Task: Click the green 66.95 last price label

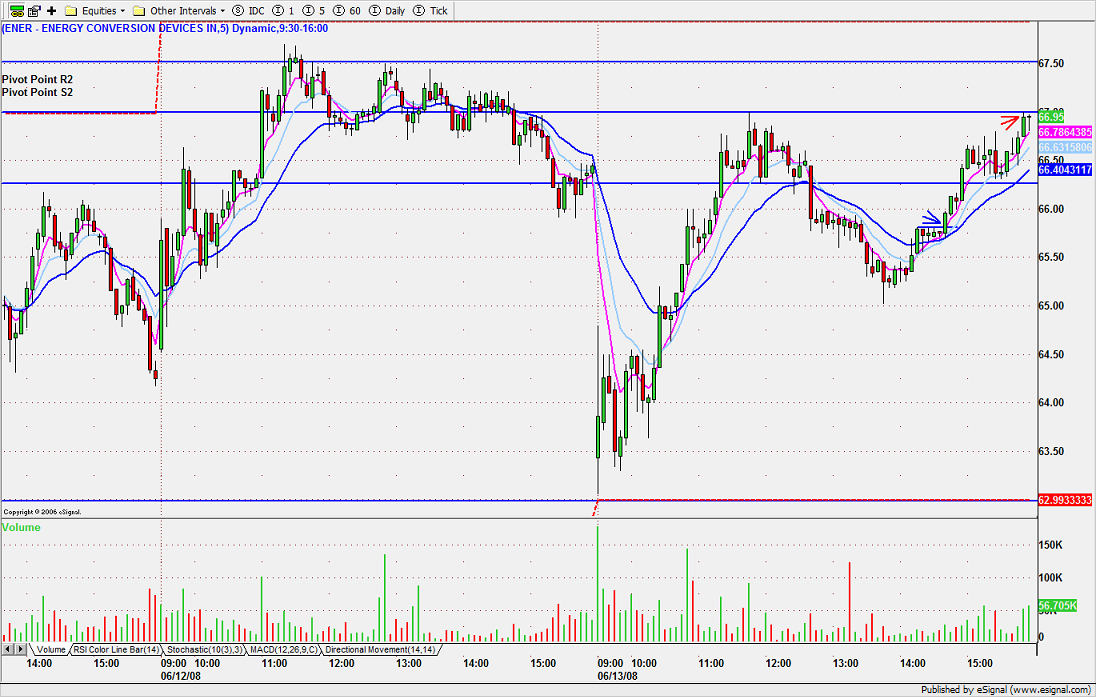Action: (1051, 117)
